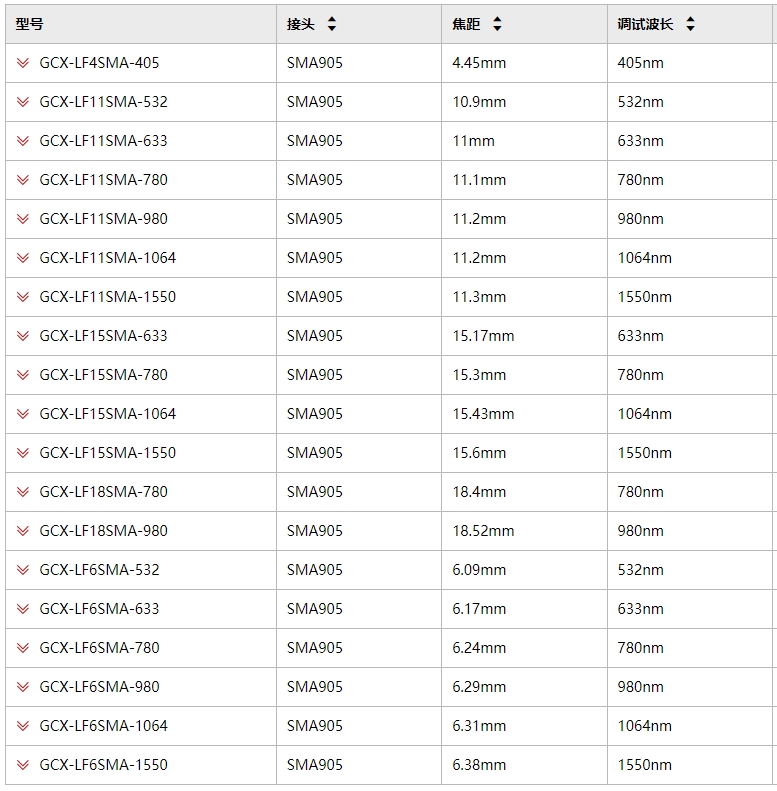The width and height of the screenshot is (777, 791).
Task: Click the 18.52mm focal length cell
Action: (x=524, y=531)
